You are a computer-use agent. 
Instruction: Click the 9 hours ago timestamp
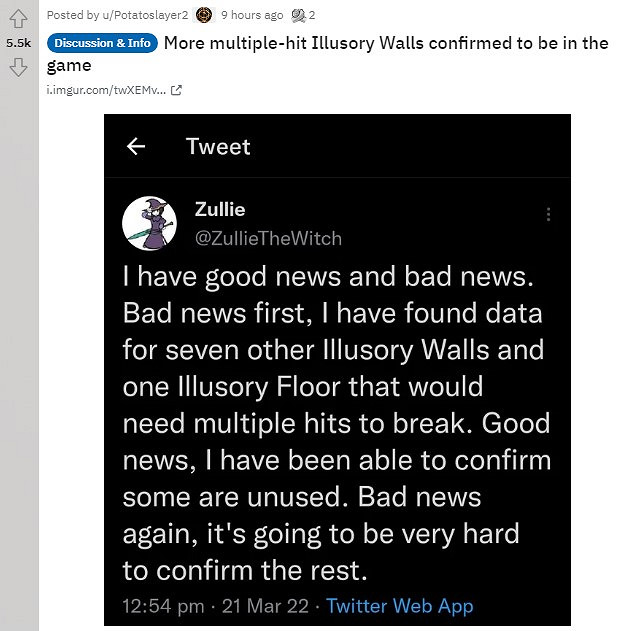click(252, 15)
